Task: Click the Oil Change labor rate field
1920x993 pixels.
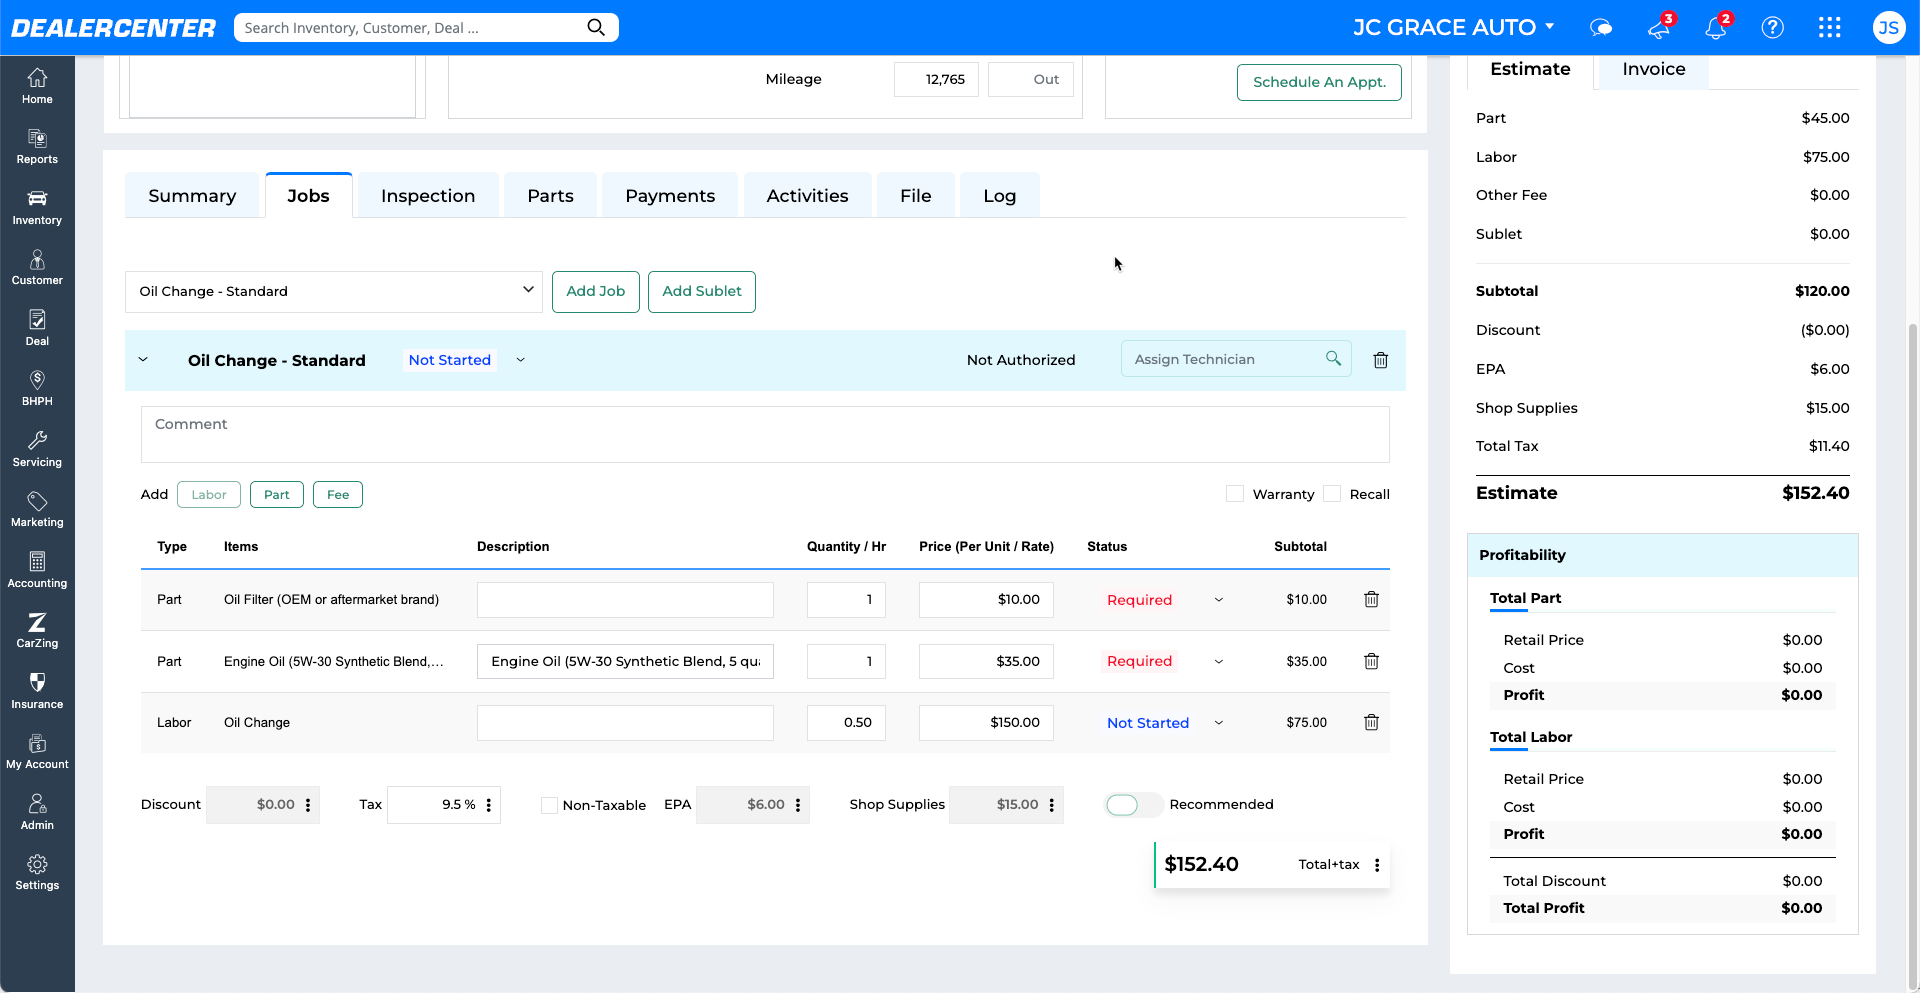Action: [986, 722]
